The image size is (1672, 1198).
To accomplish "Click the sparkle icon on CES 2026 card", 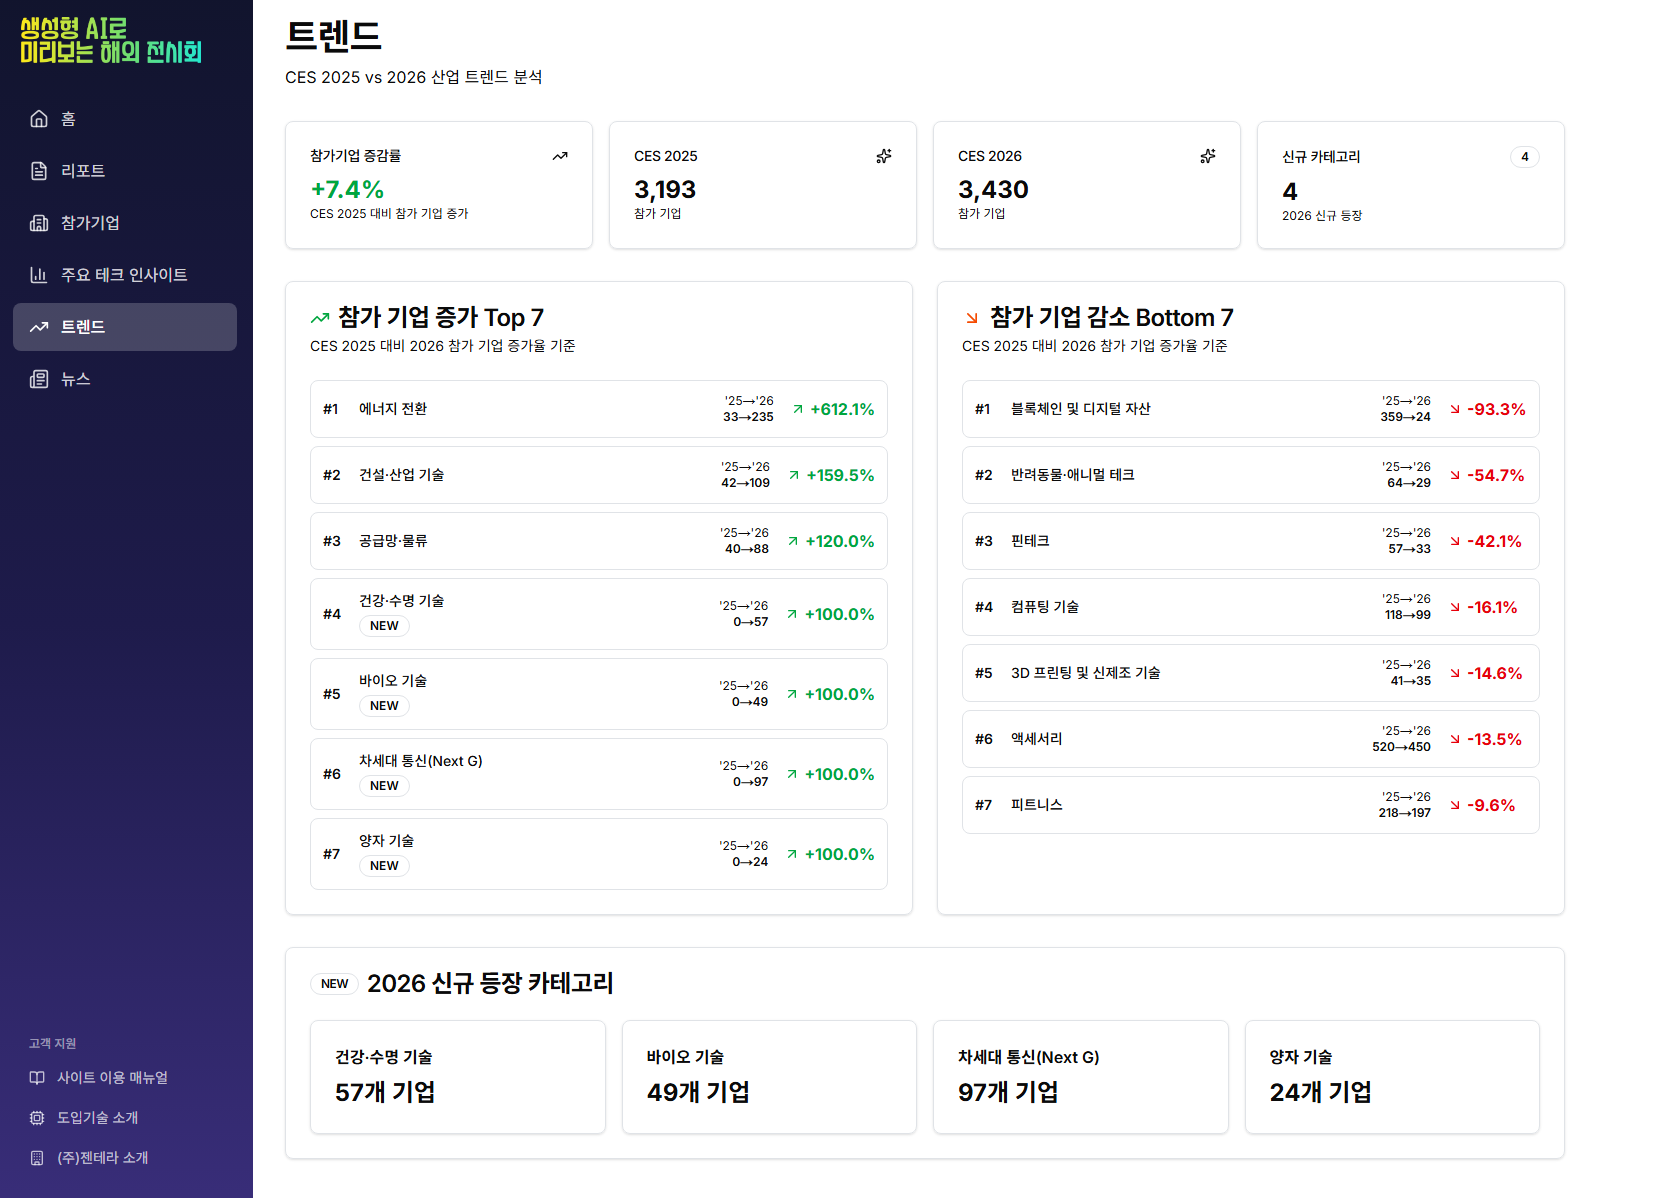I will pyautogui.click(x=1208, y=156).
